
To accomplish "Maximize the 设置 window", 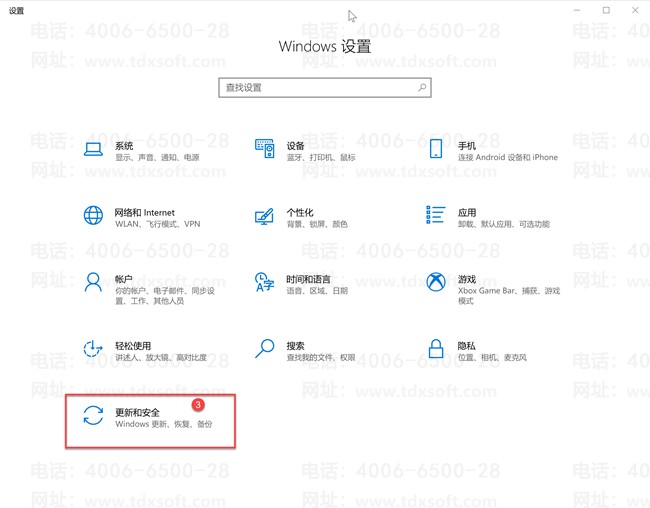I will (x=606, y=10).
